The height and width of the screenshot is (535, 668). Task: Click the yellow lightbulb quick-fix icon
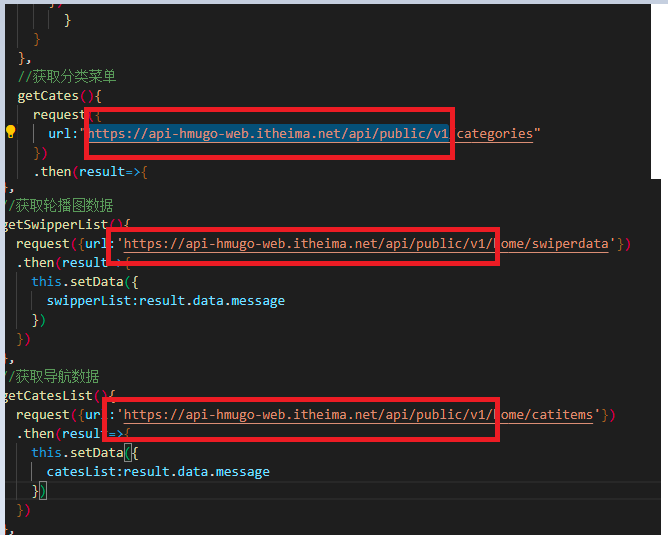pos(11,132)
